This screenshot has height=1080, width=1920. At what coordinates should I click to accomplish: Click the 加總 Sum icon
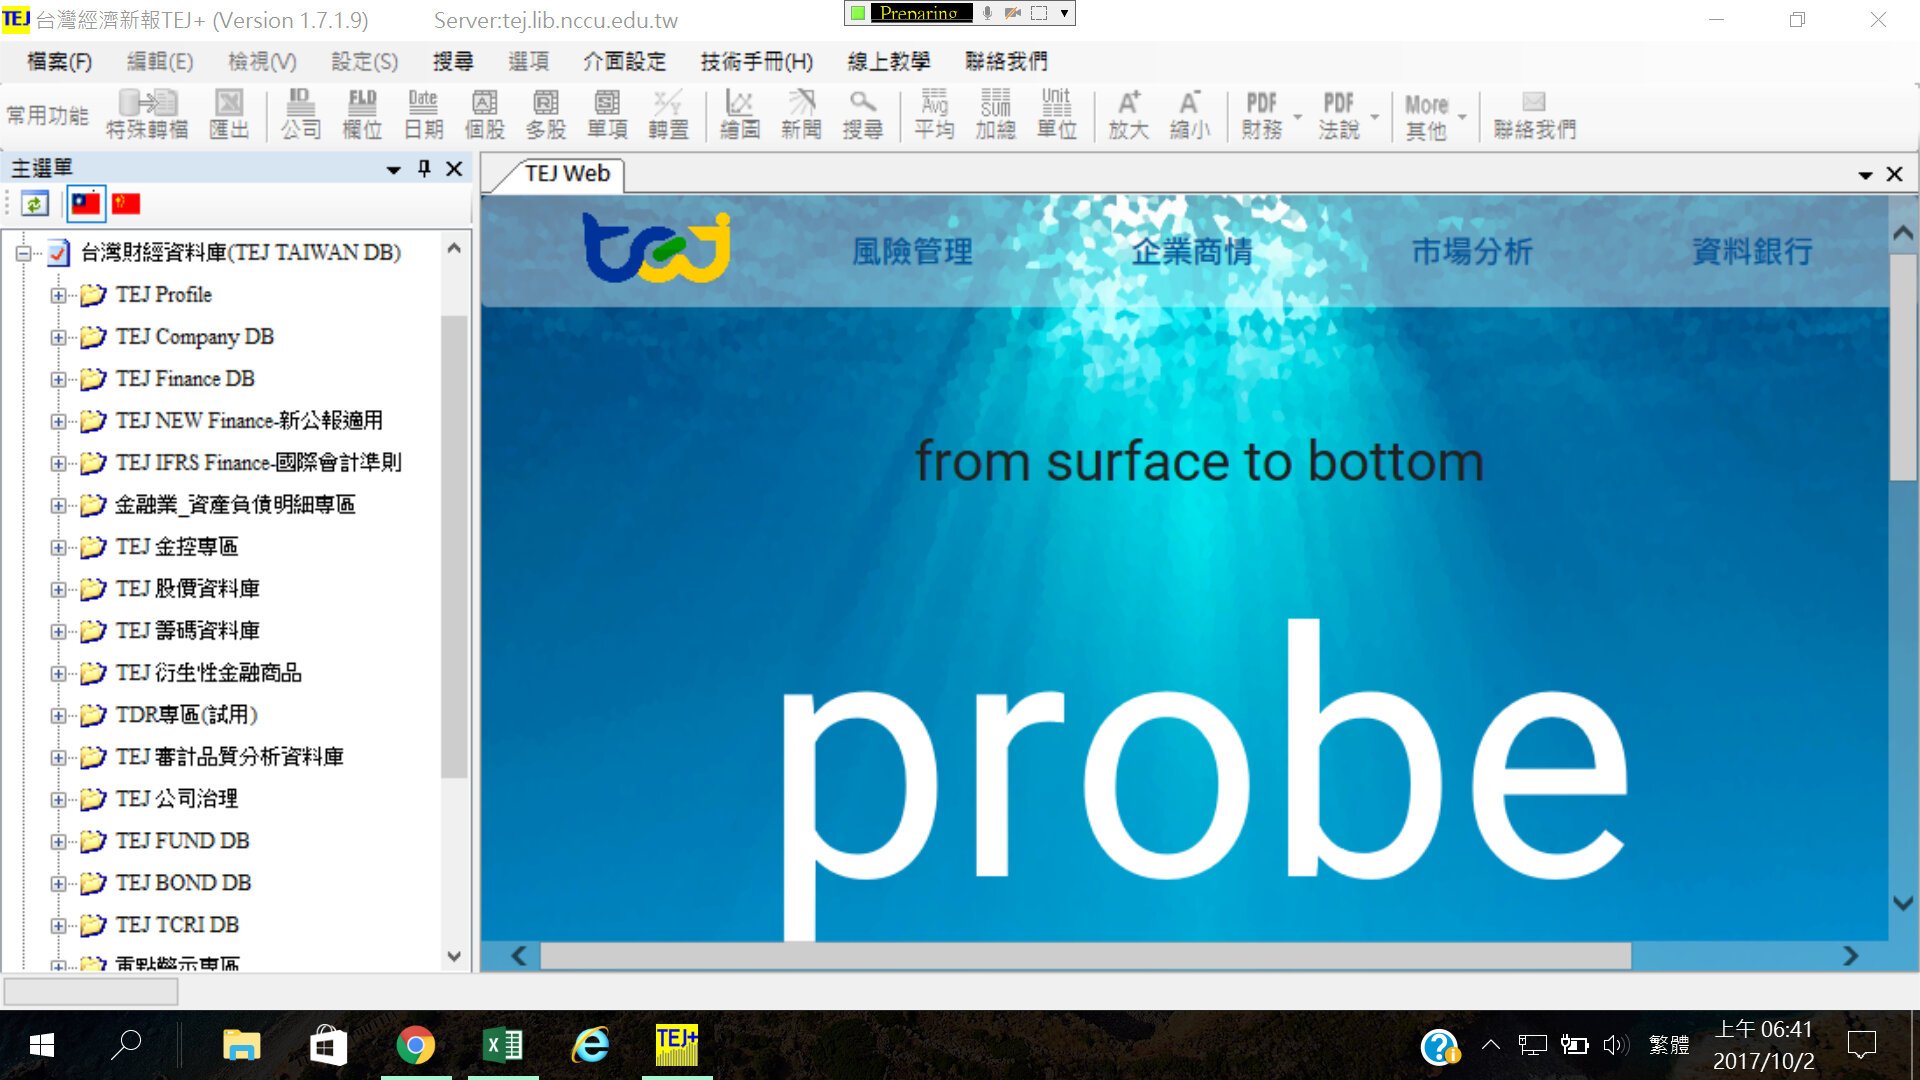click(x=996, y=114)
